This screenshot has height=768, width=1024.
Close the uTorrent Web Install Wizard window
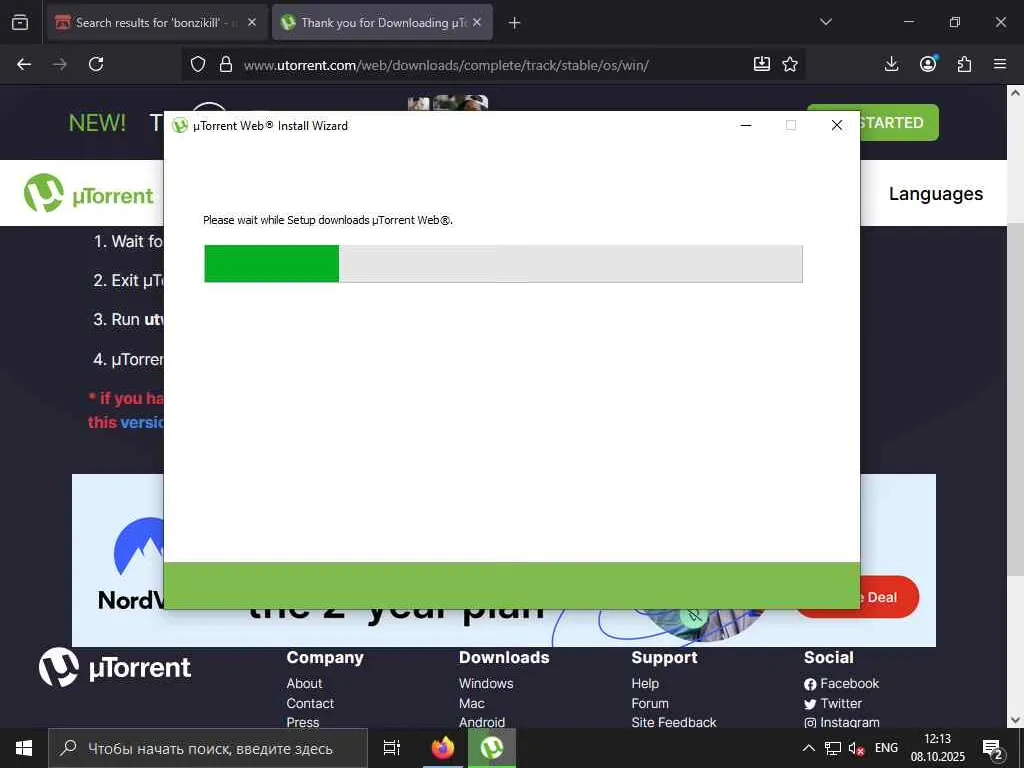(837, 125)
